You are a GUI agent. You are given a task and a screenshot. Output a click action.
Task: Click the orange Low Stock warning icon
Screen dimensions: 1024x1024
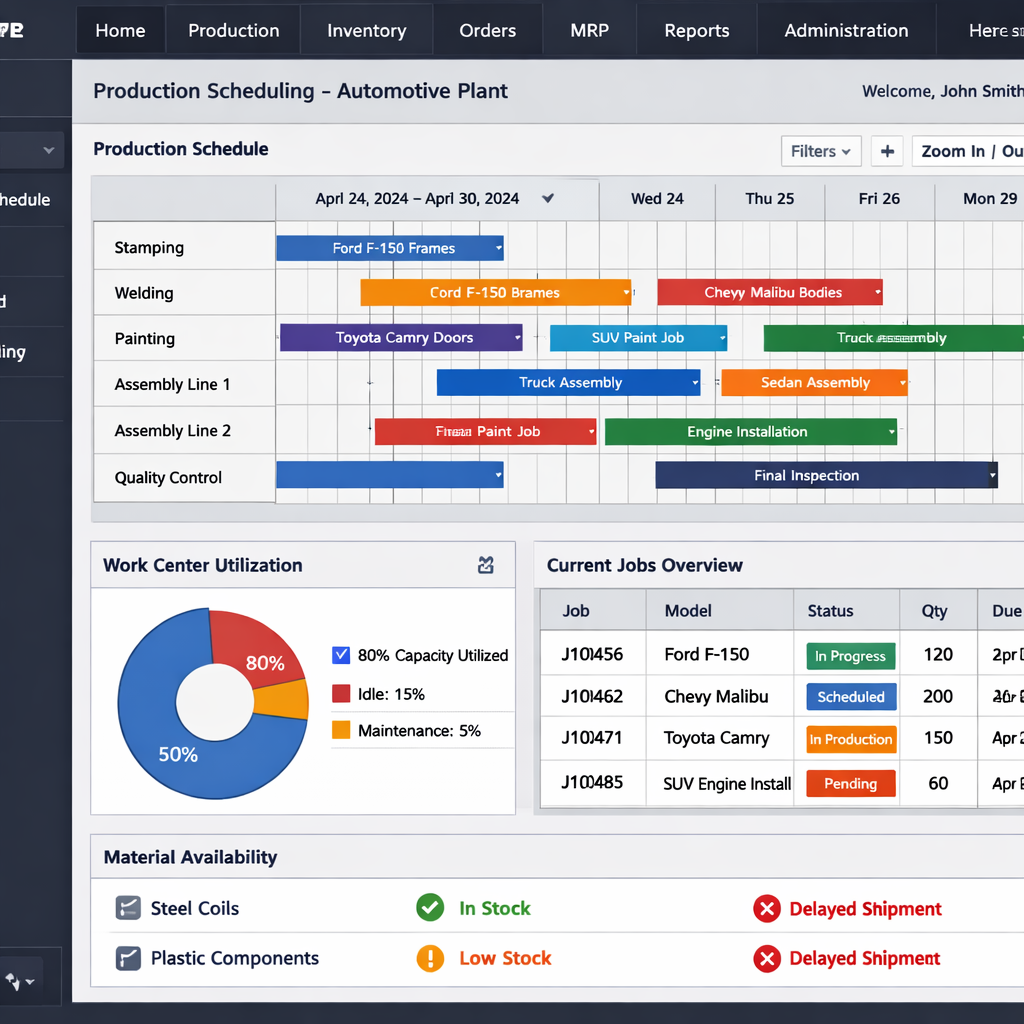click(430, 958)
